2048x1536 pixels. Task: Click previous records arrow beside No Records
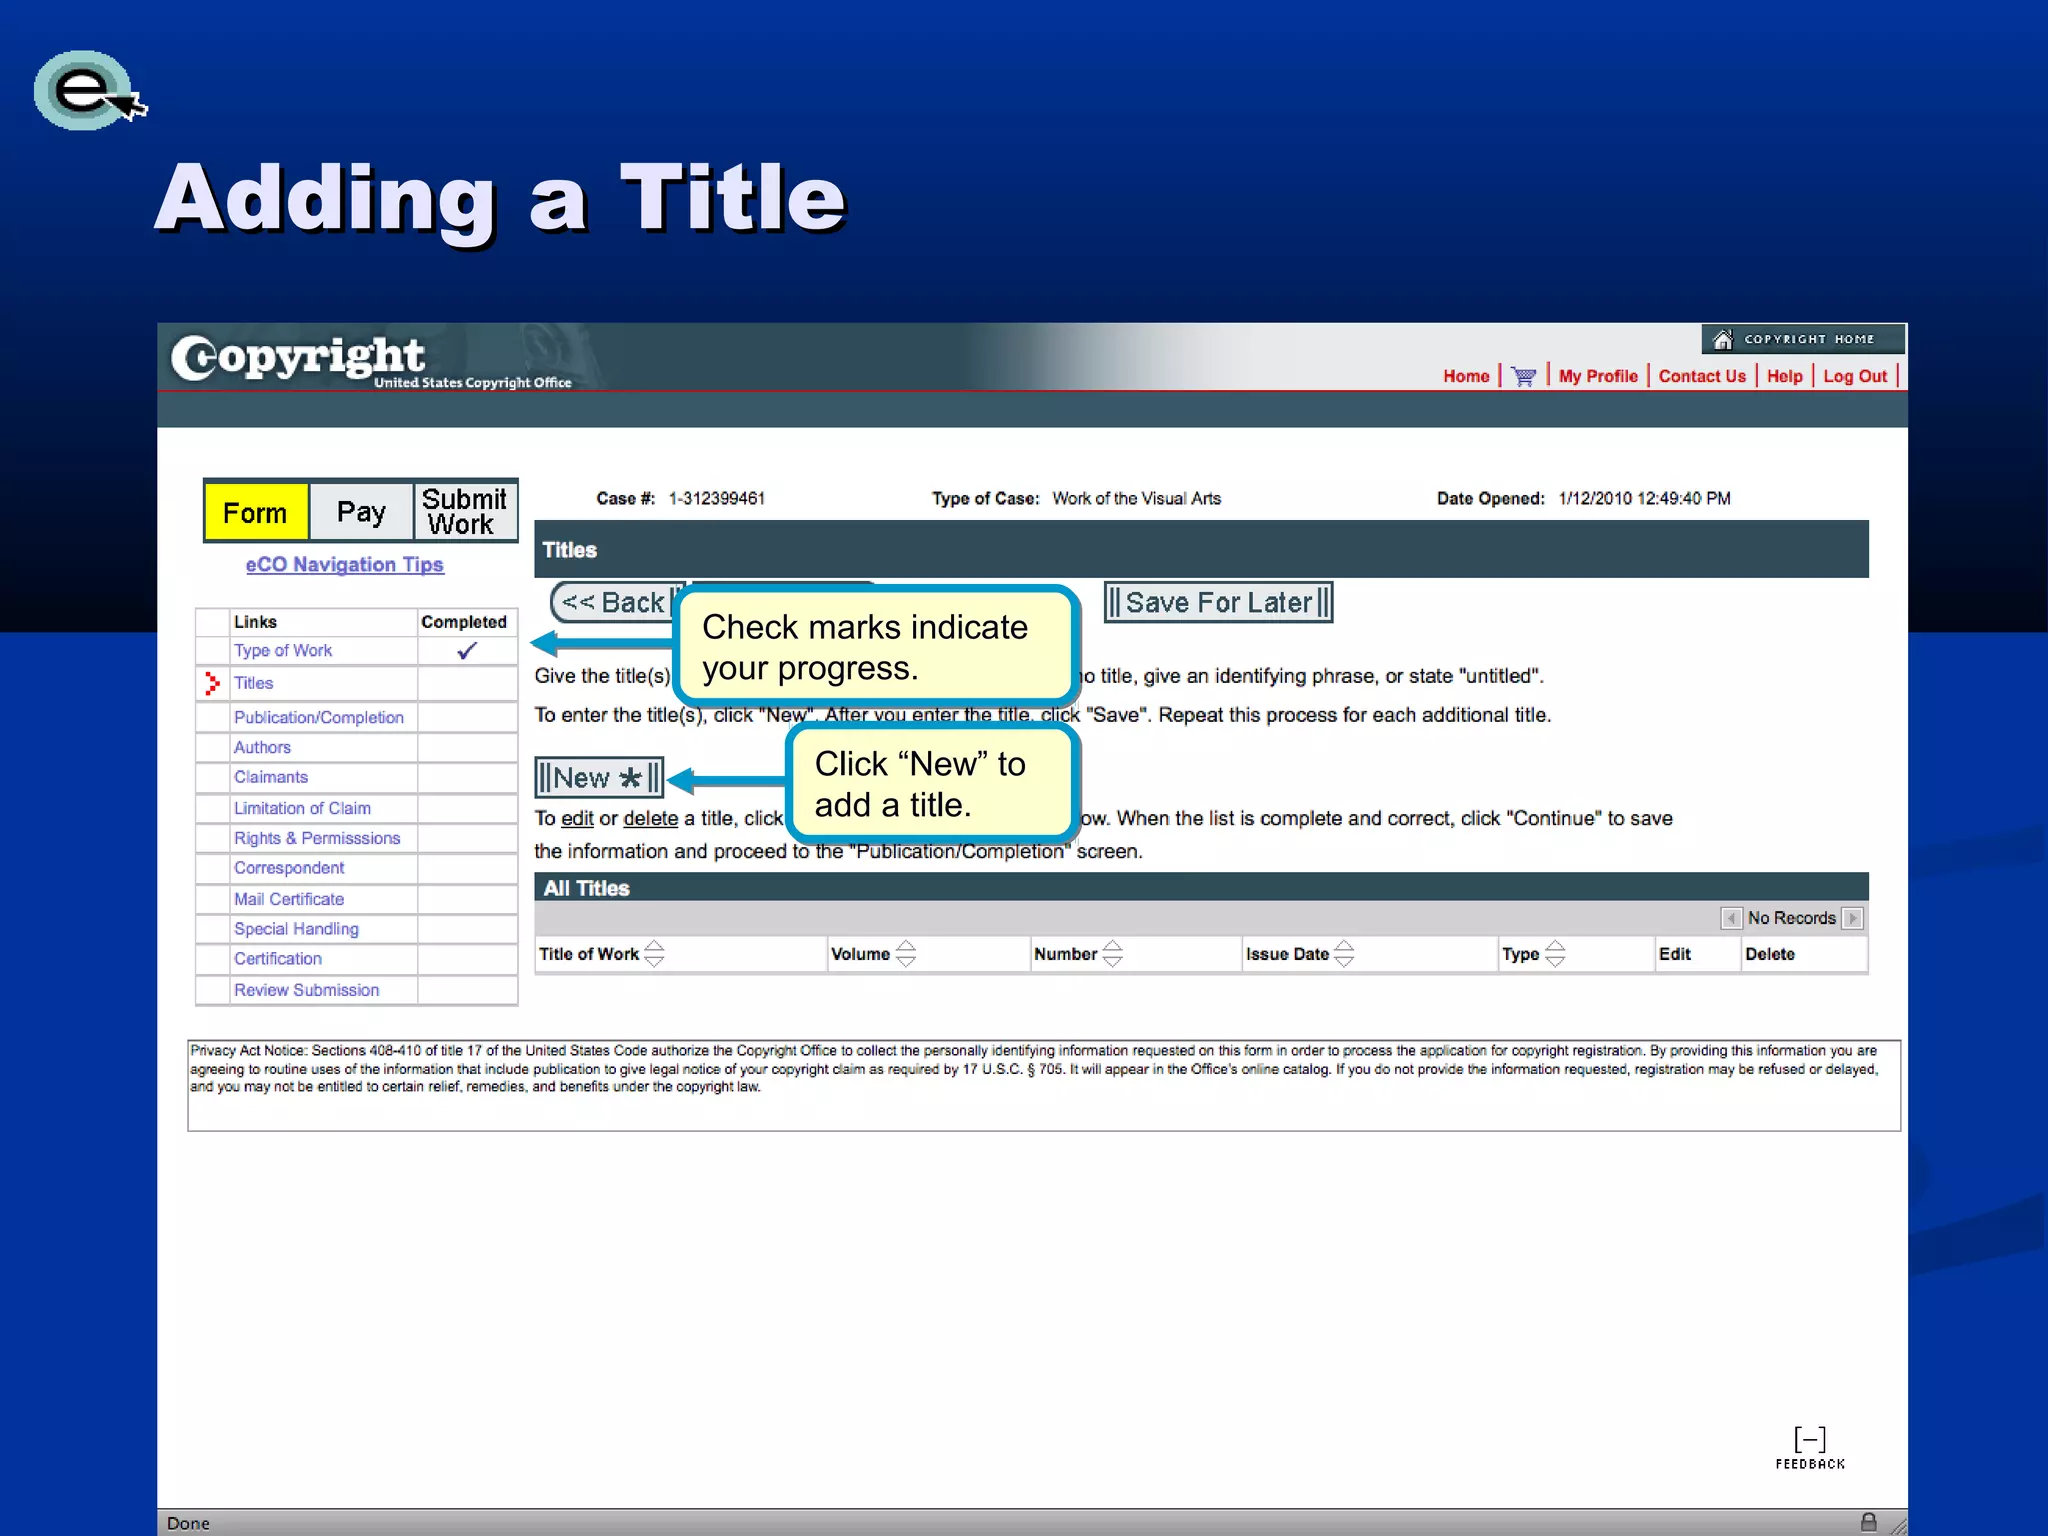(1731, 918)
